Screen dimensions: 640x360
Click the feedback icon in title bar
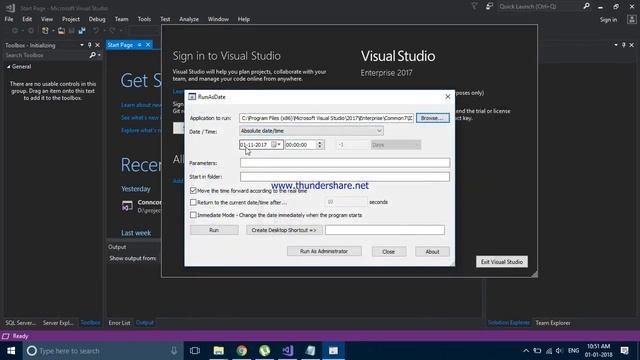point(489,6)
